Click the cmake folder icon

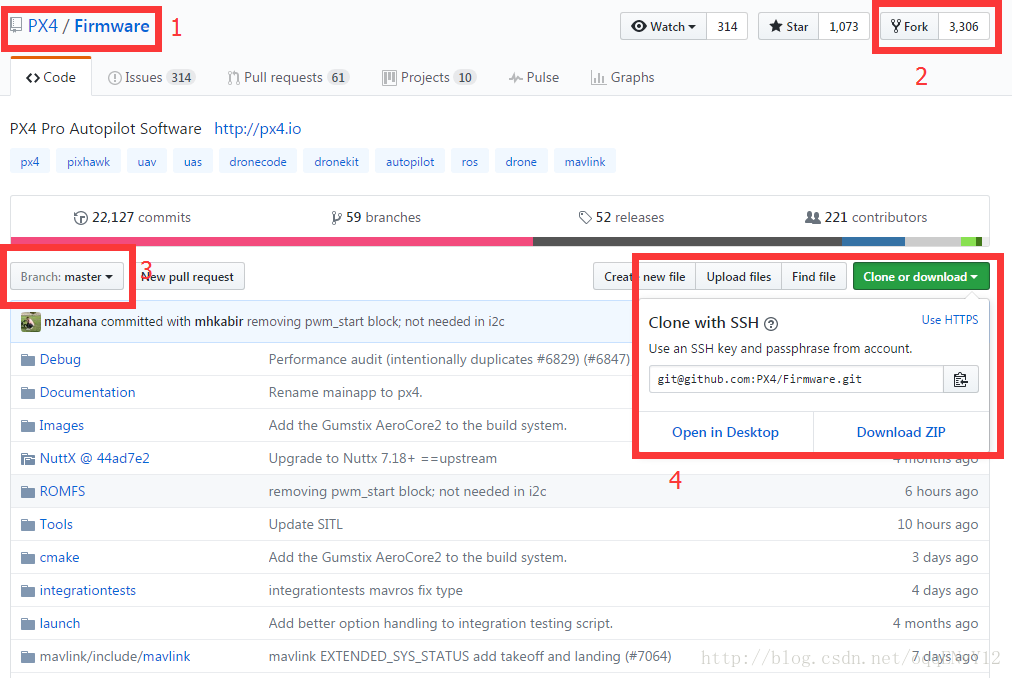(28, 557)
